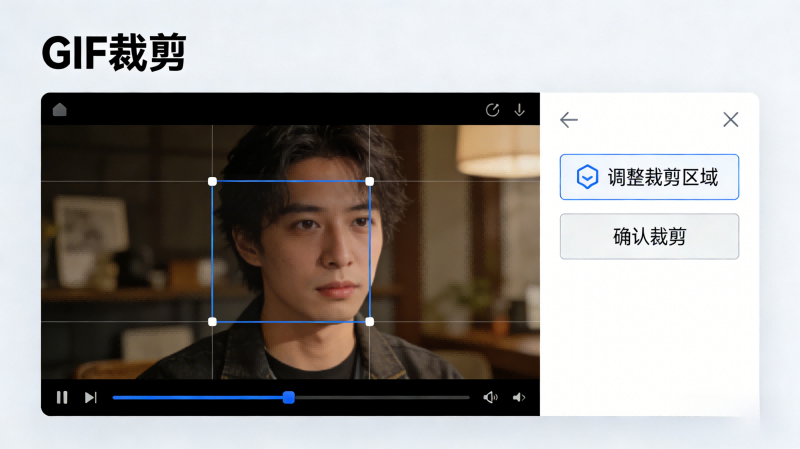The height and width of the screenshot is (449, 800).
Task: Click inside the blue crop selection box
Action: [x=291, y=251]
